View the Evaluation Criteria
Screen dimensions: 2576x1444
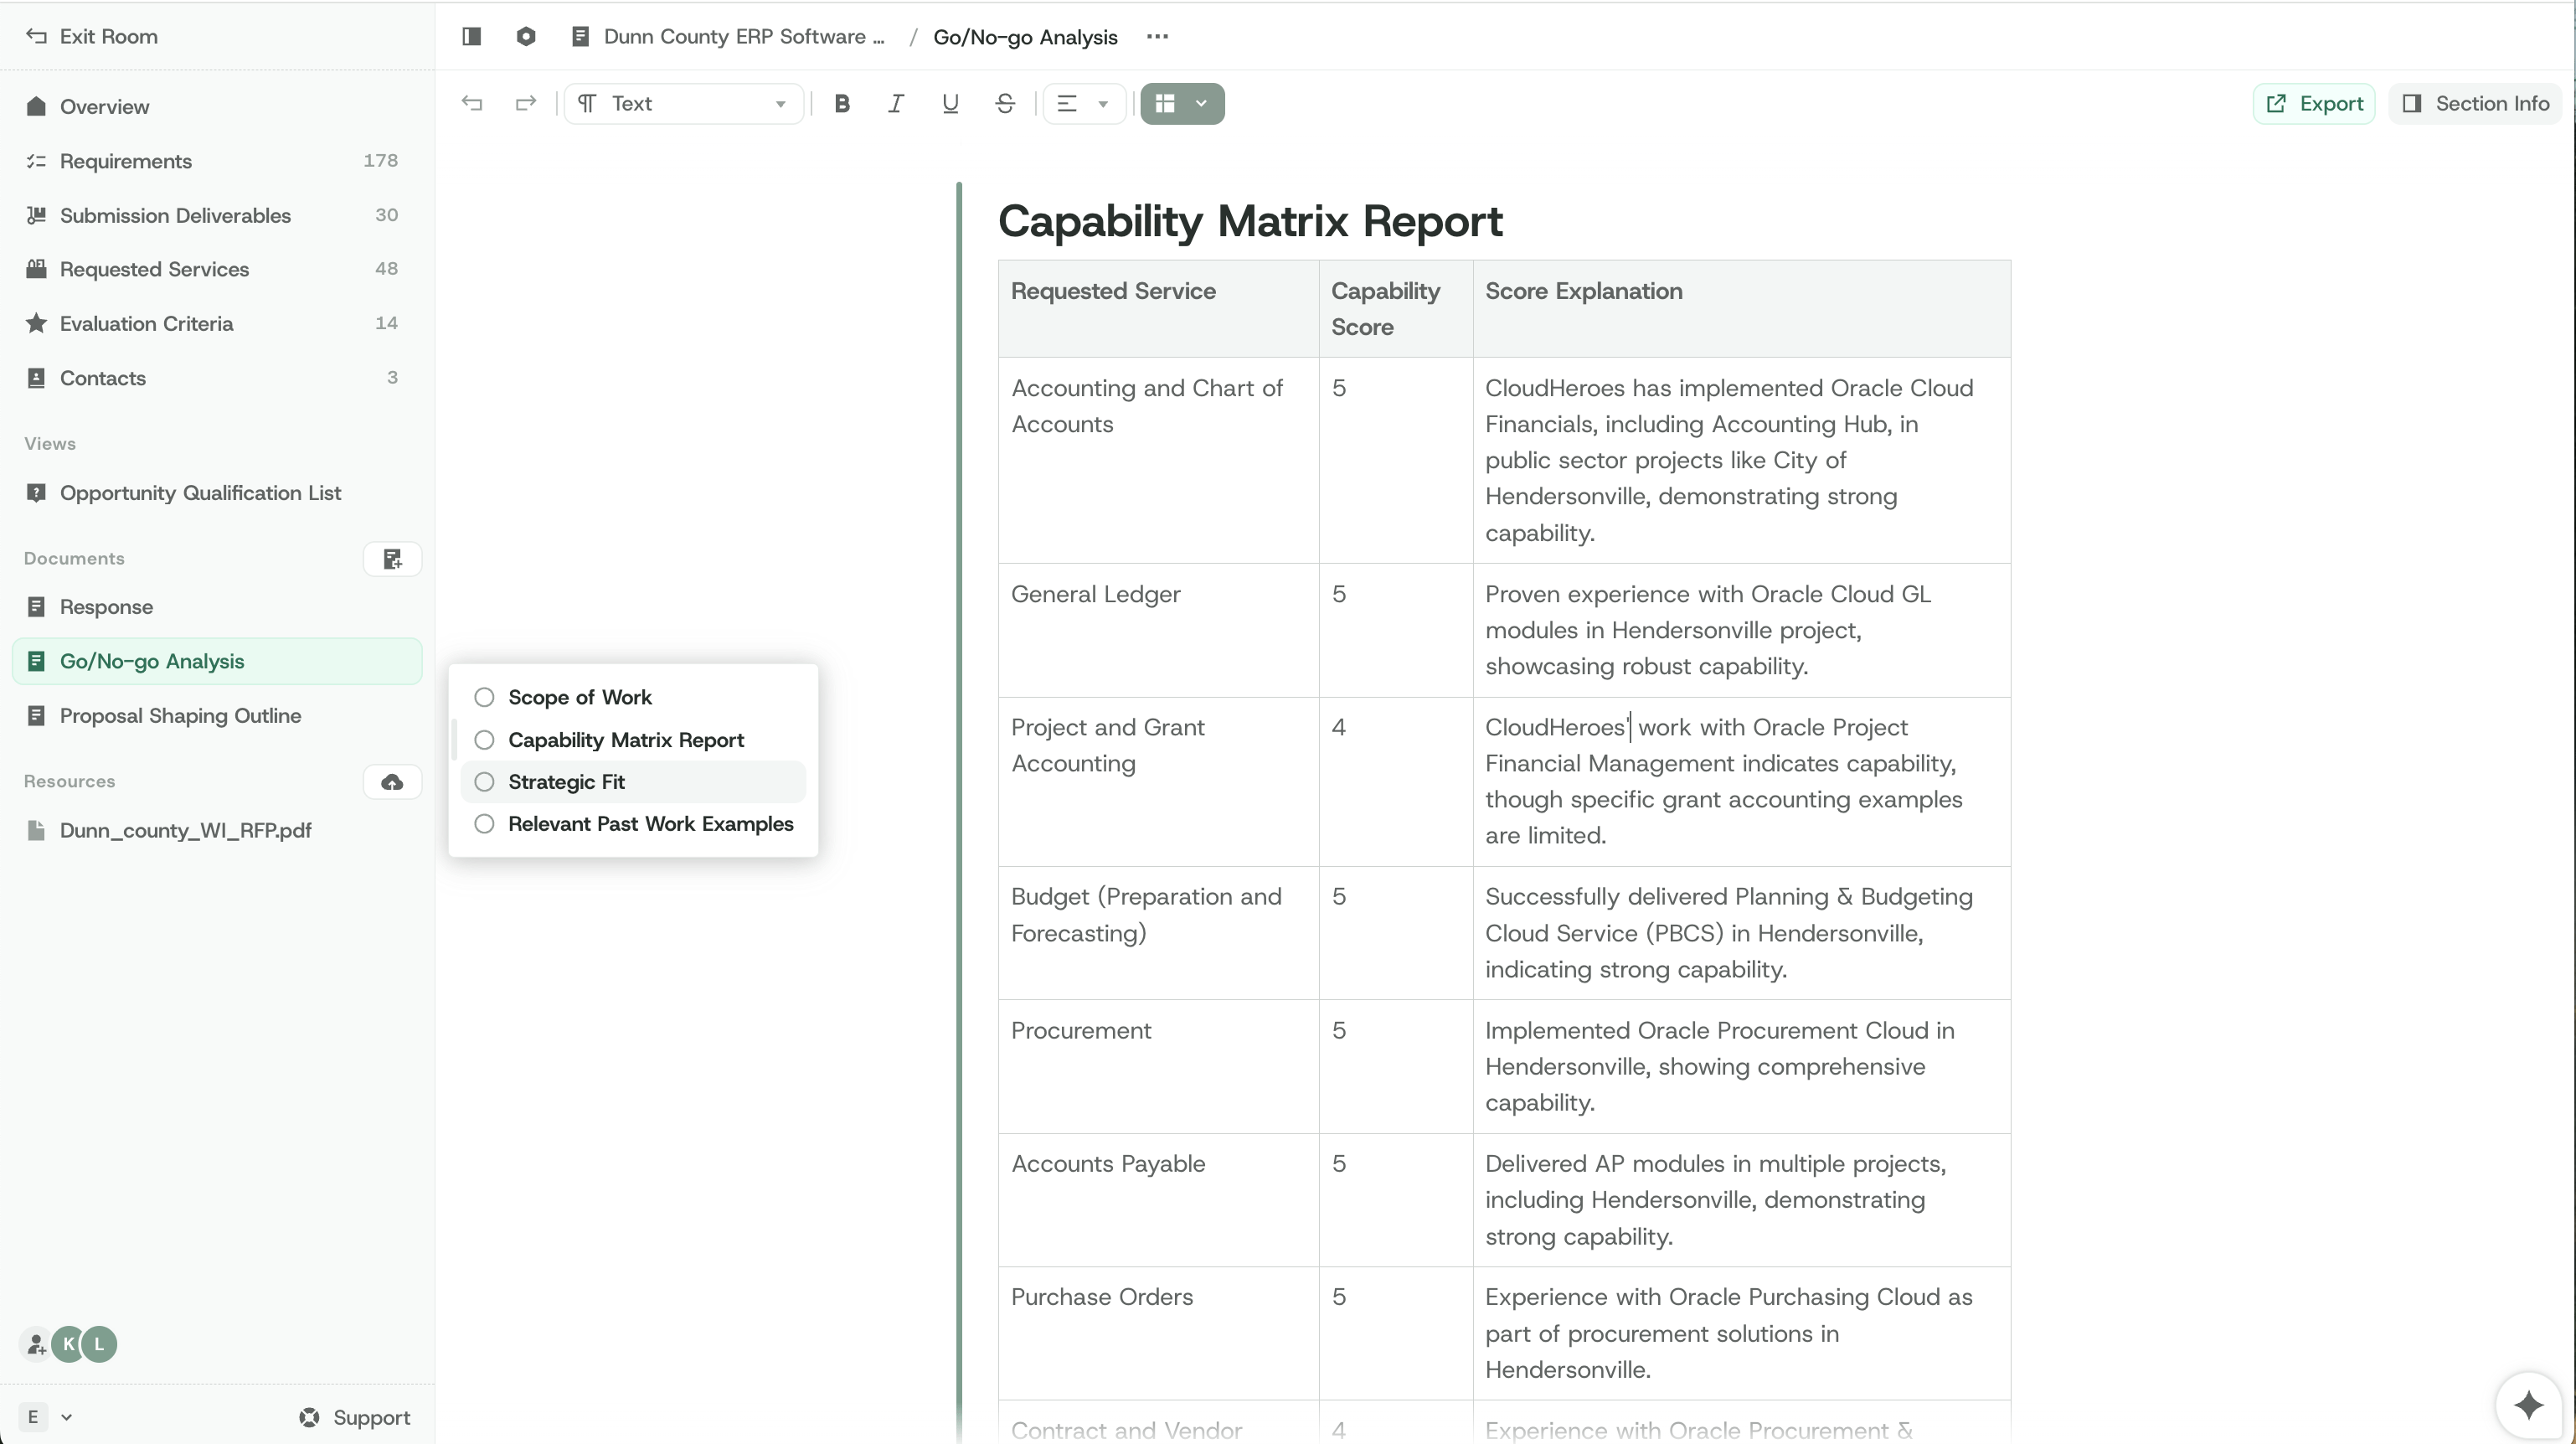coord(217,324)
